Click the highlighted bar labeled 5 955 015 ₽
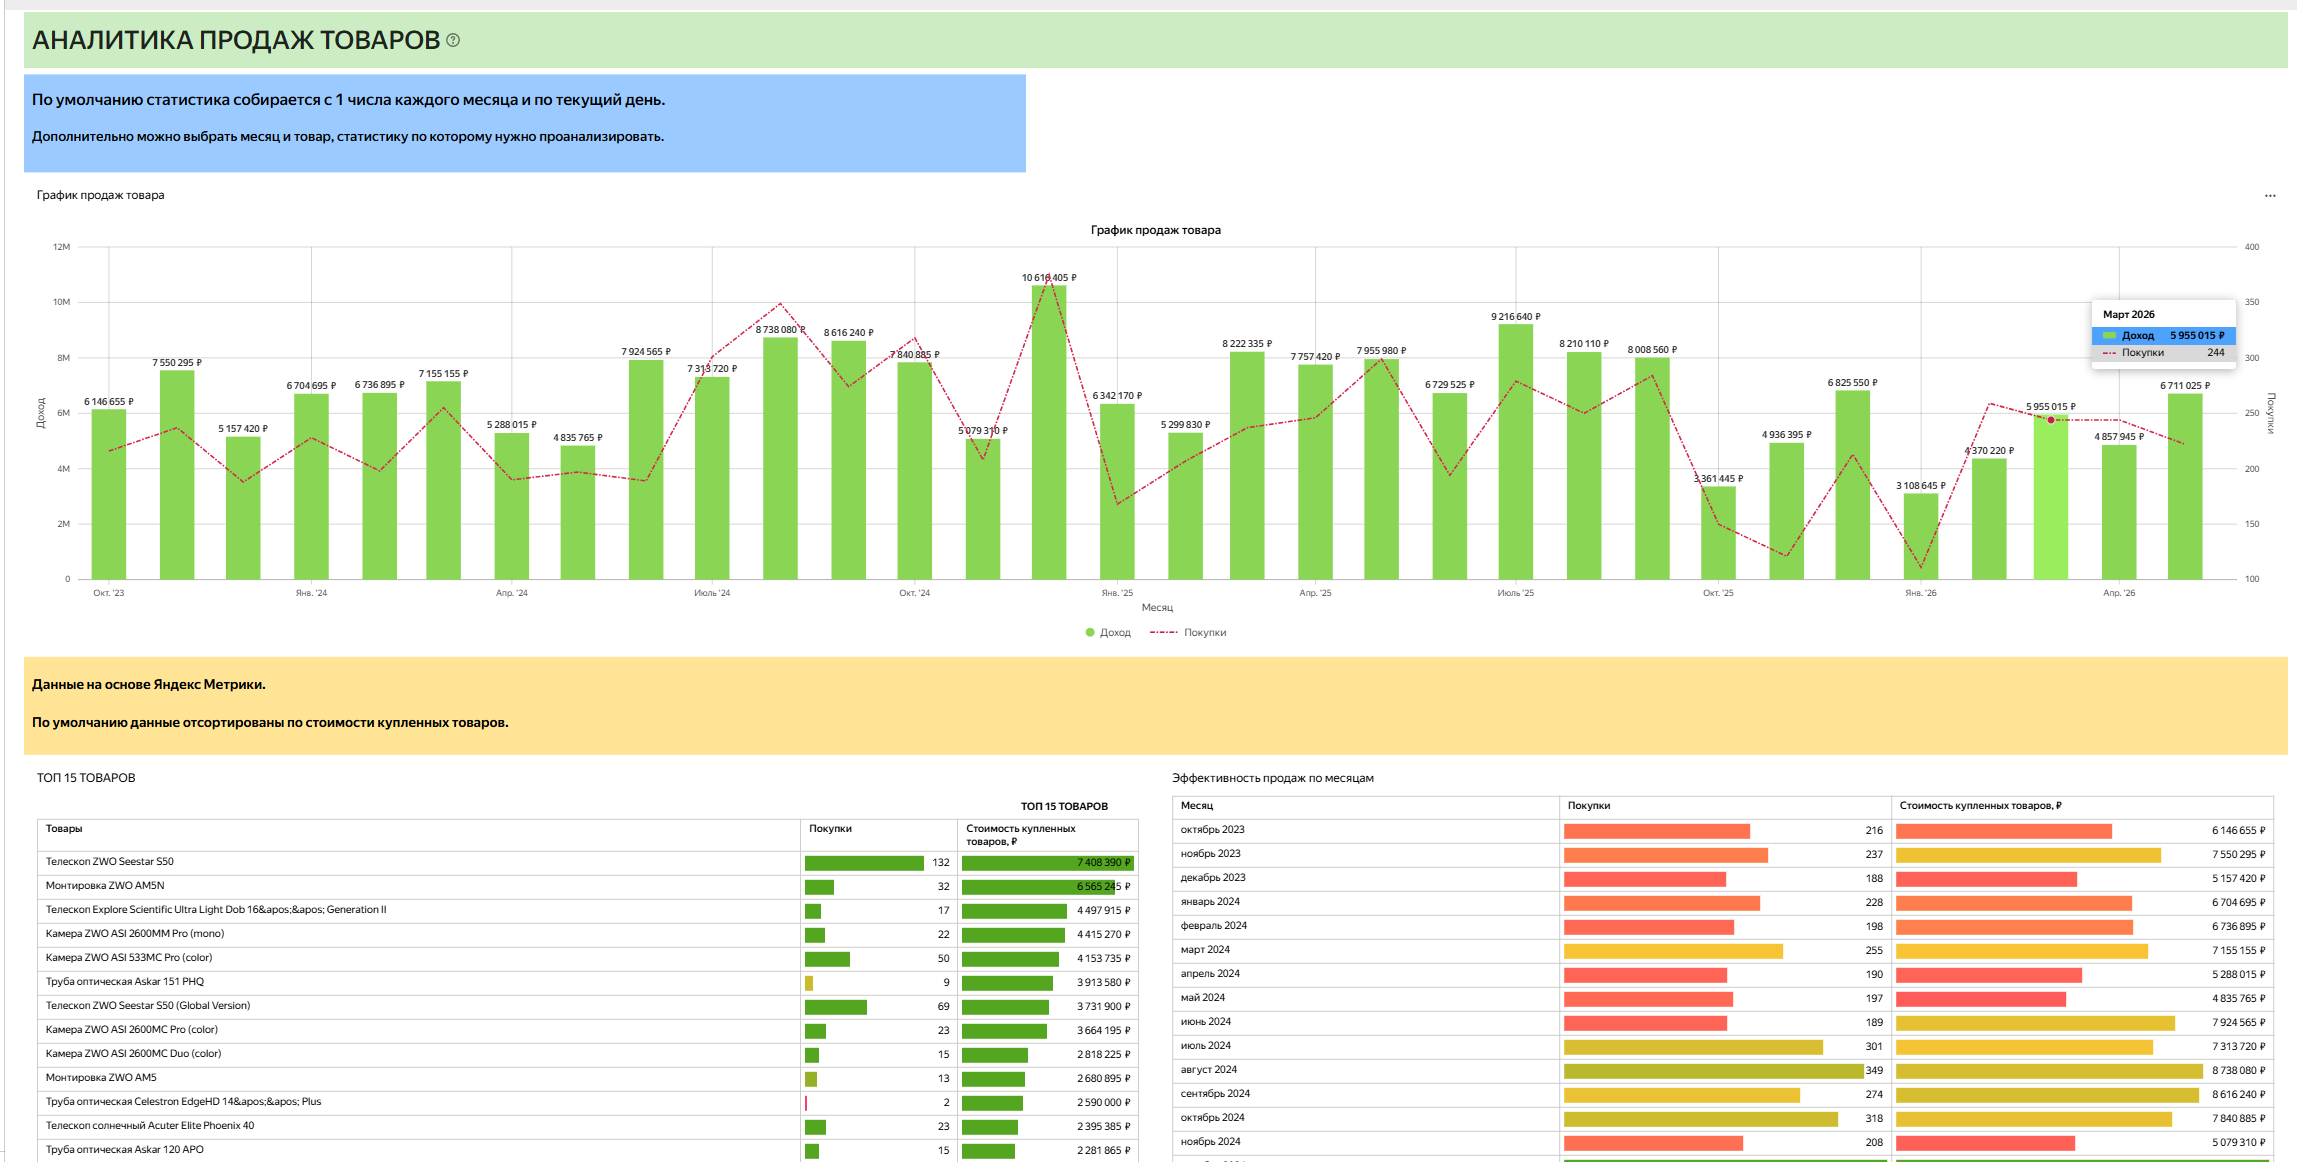2297x1162 pixels. click(x=2051, y=497)
